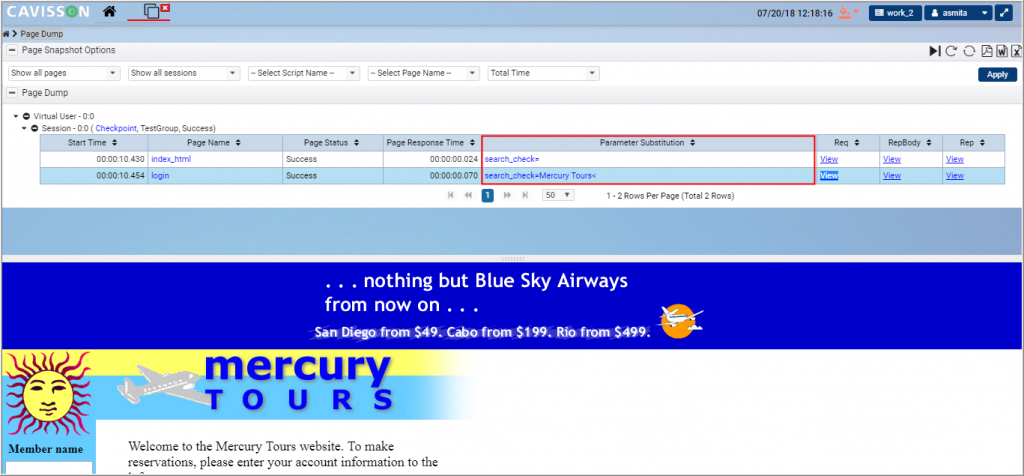Click the panel splitter handle above the preview

click(512, 259)
